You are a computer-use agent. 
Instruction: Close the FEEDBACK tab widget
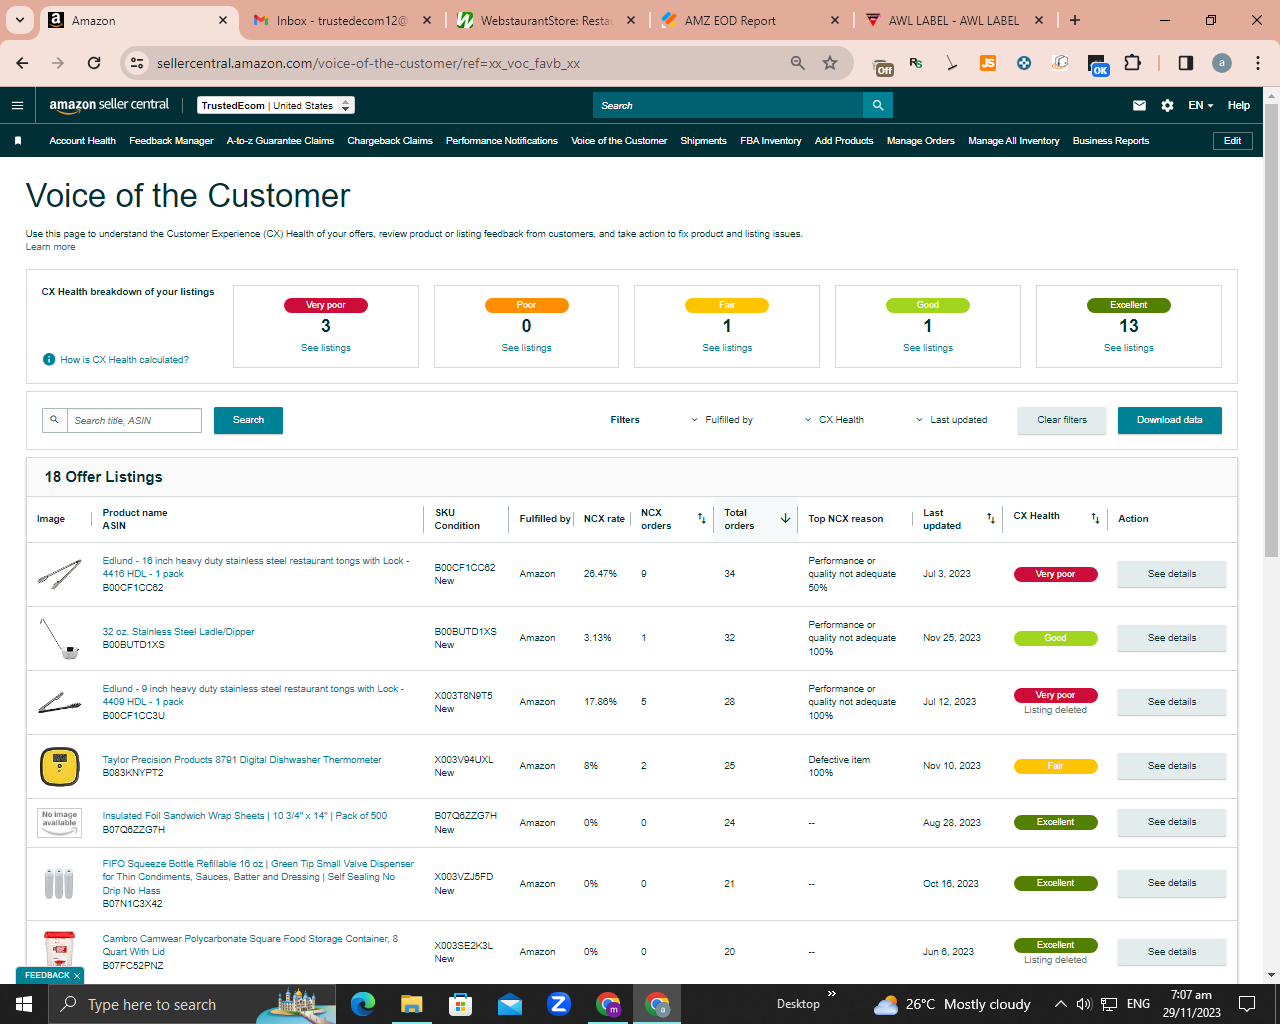pos(77,976)
